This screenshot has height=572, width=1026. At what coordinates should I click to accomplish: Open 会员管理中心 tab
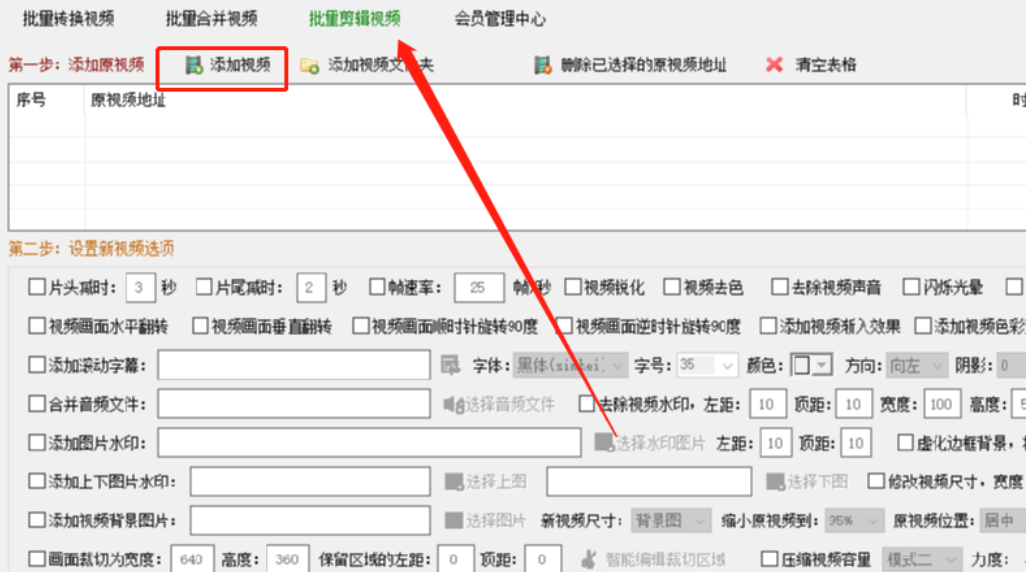point(500,18)
